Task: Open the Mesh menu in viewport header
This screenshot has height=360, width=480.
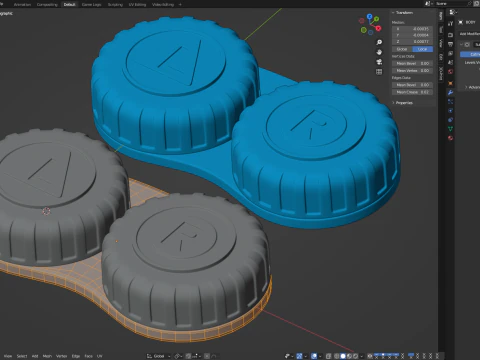Action: 47,356
